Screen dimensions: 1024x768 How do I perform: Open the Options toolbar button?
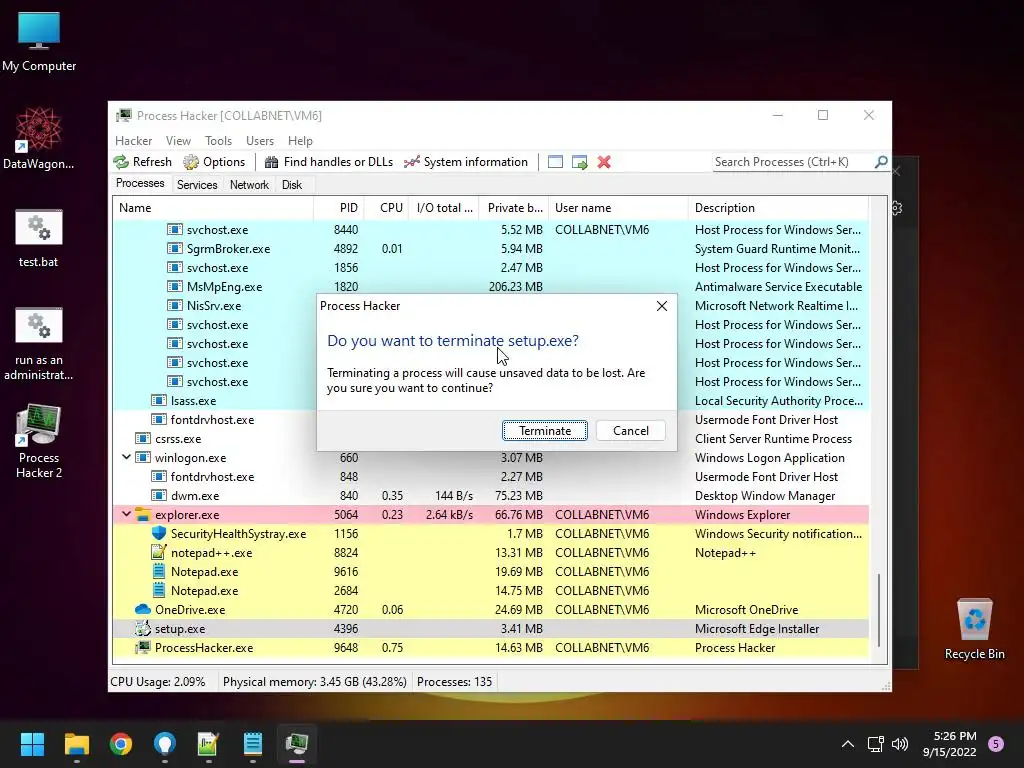pyautogui.click(x=215, y=162)
